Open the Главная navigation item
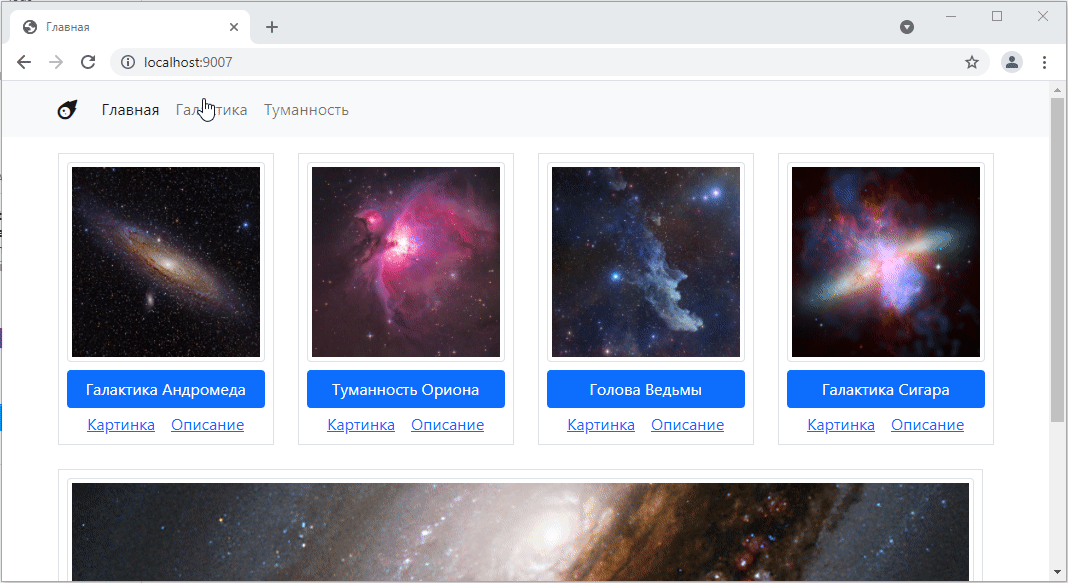The height and width of the screenshot is (583, 1068). pos(130,110)
